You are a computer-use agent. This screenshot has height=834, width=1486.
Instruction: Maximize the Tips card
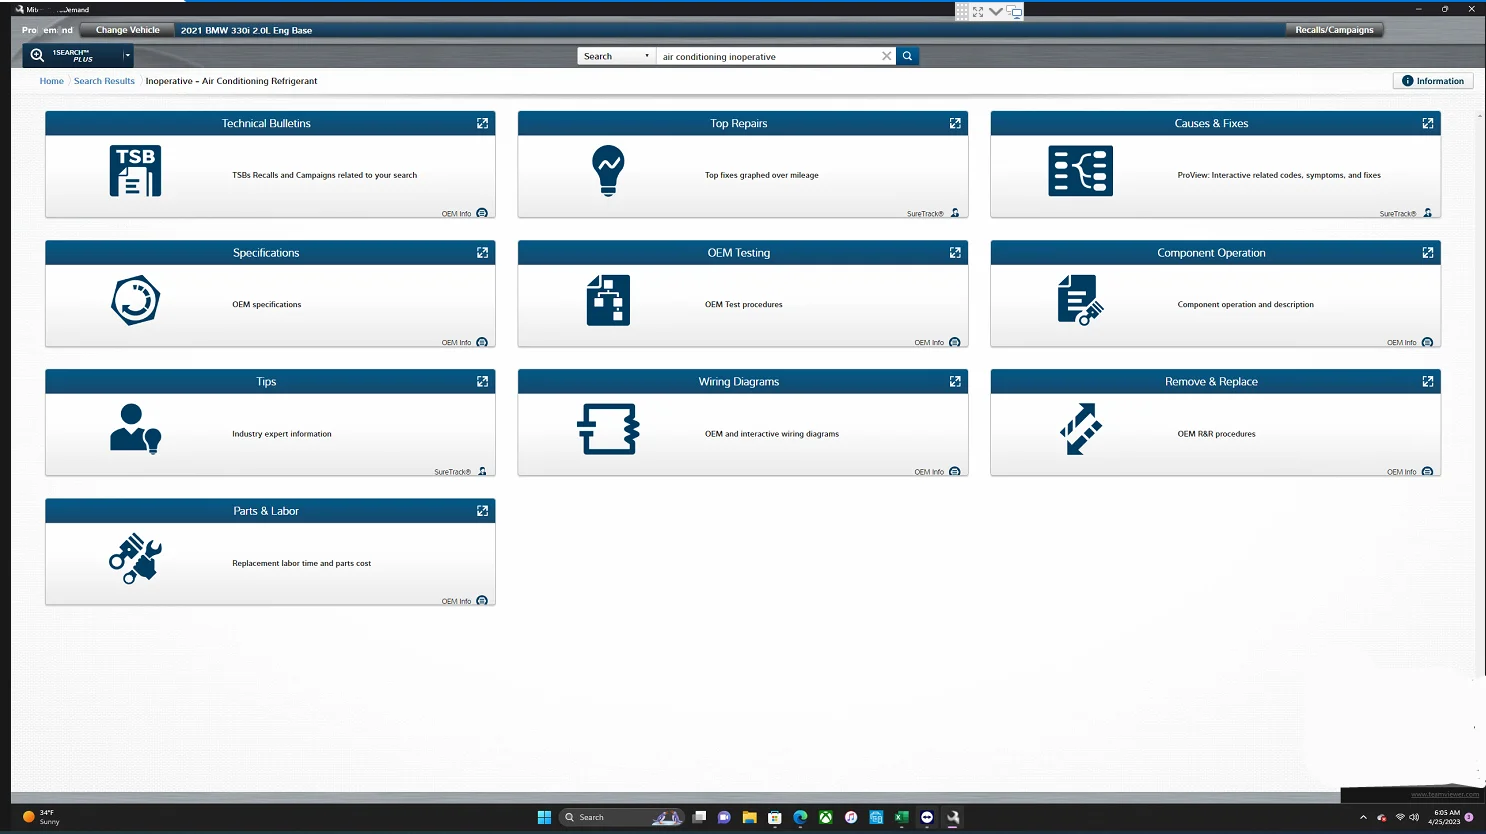click(482, 382)
